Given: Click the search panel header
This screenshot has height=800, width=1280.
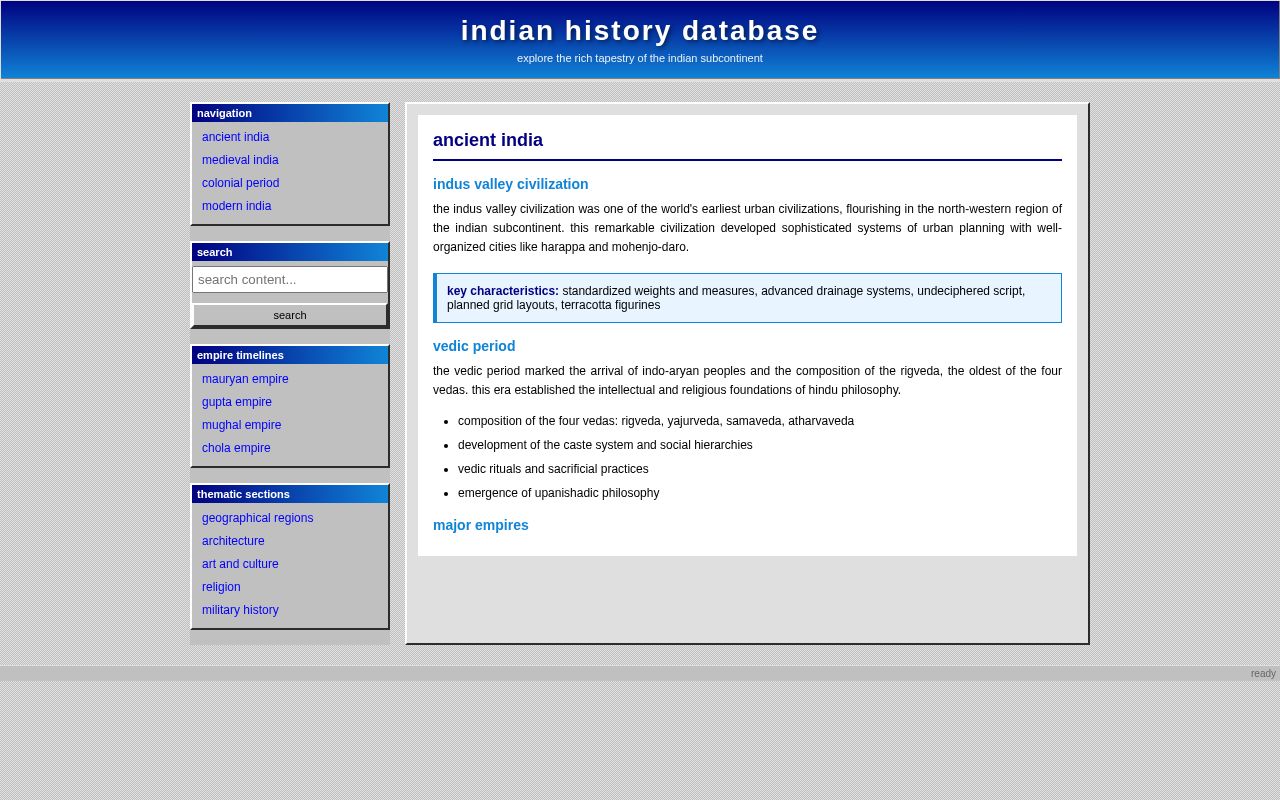Looking at the screenshot, I should click(x=290, y=252).
